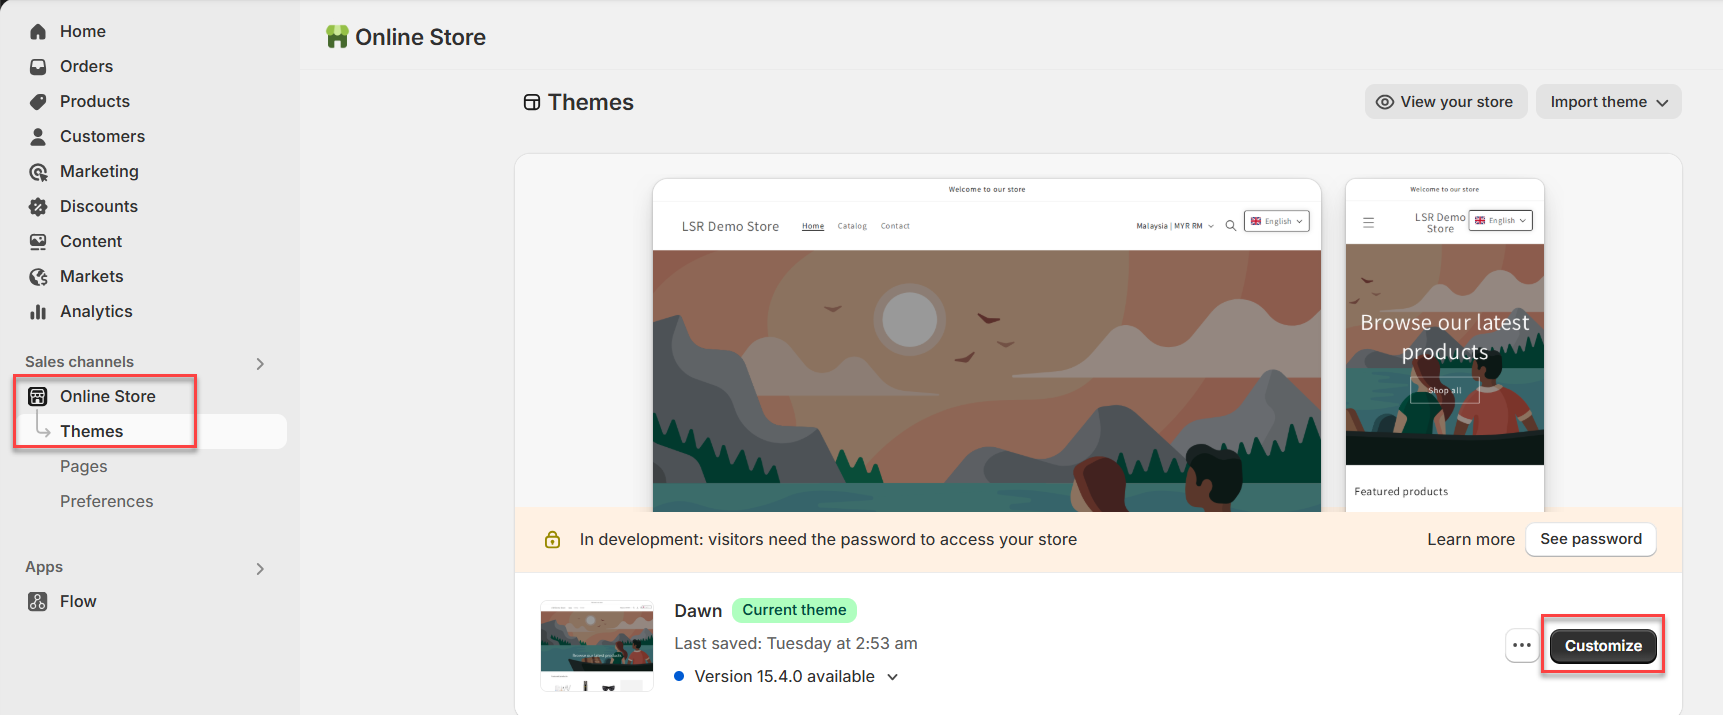Expand Apps section chevron
Viewport: 1723px width, 715px height.
pos(260,569)
